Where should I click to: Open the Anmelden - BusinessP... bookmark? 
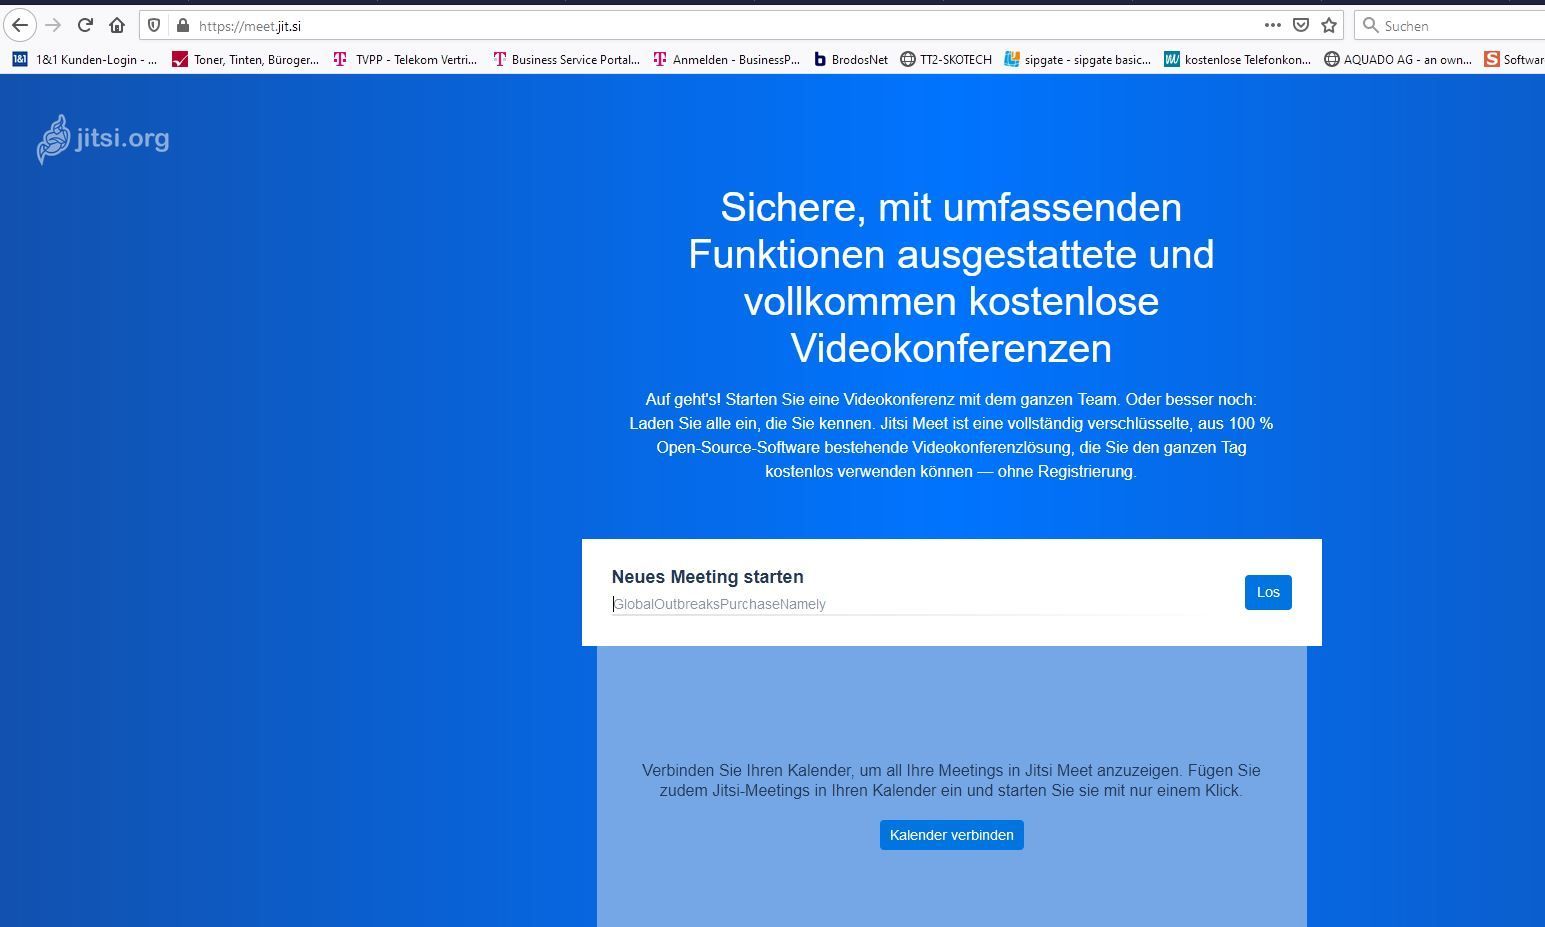point(726,59)
